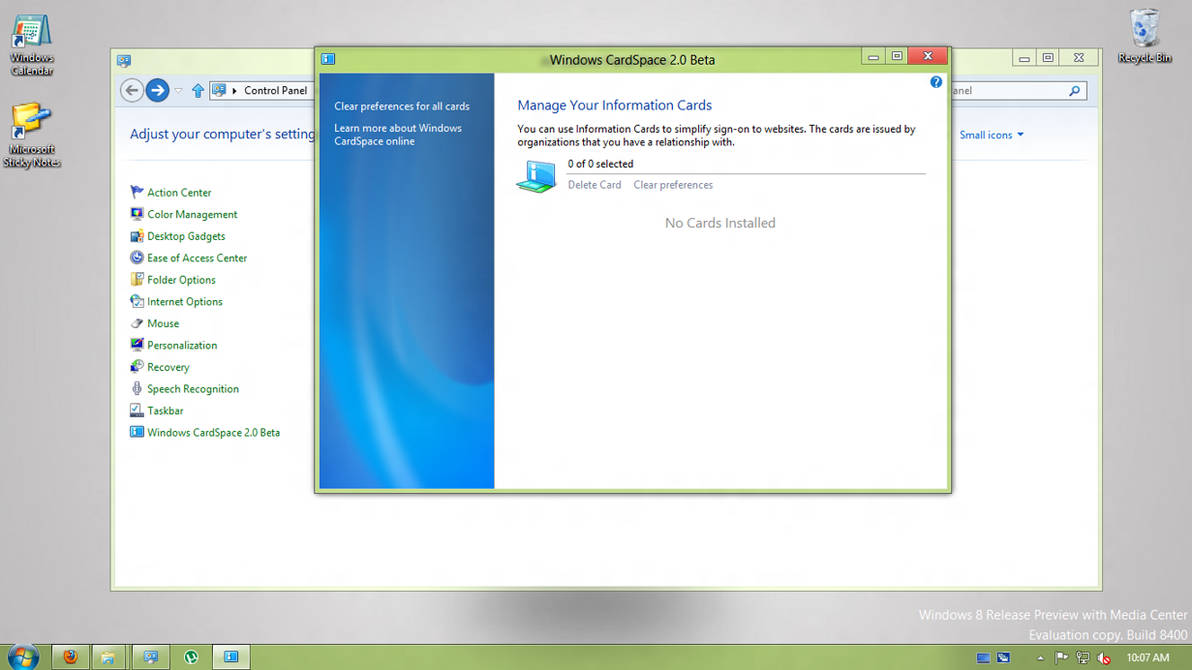Click the CardSpace help question mark icon
The width and height of the screenshot is (1192, 670).
(936, 82)
